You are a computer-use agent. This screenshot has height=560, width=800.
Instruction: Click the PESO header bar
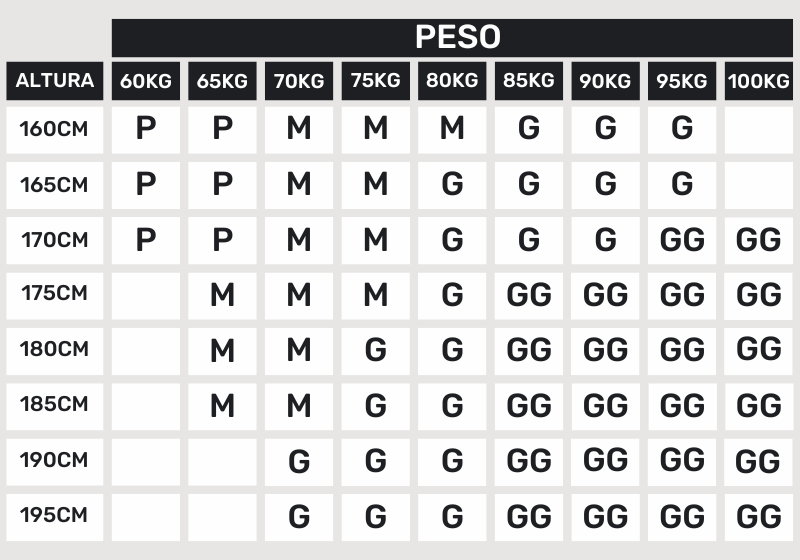[458, 37]
